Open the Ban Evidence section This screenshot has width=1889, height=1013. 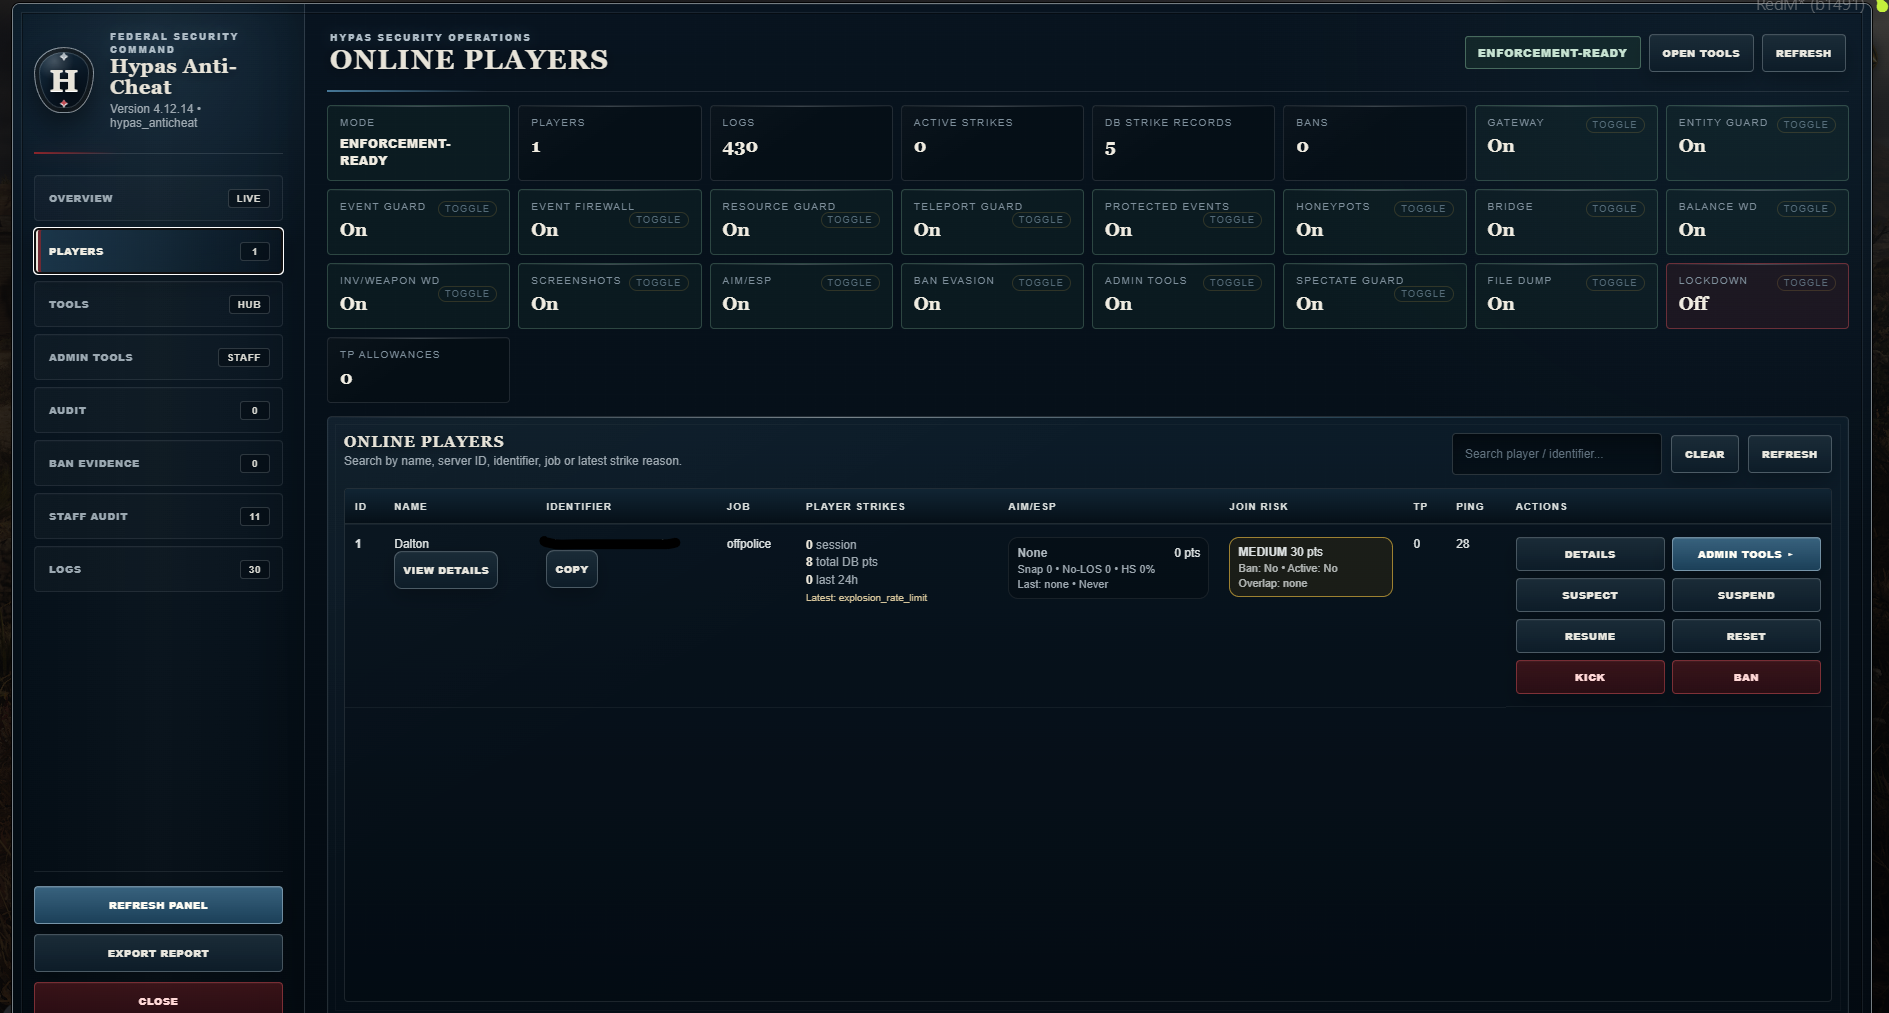point(158,463)
